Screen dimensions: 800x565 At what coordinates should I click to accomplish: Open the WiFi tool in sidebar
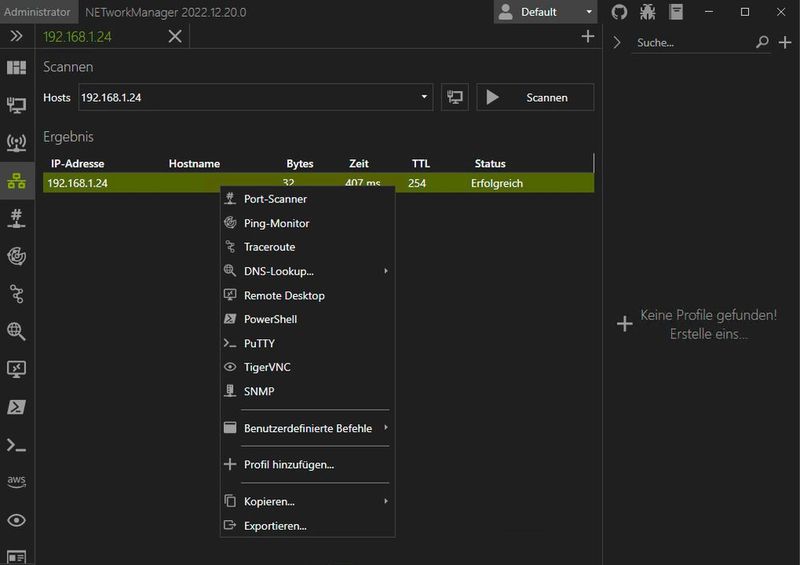click(x=16, y=142)
